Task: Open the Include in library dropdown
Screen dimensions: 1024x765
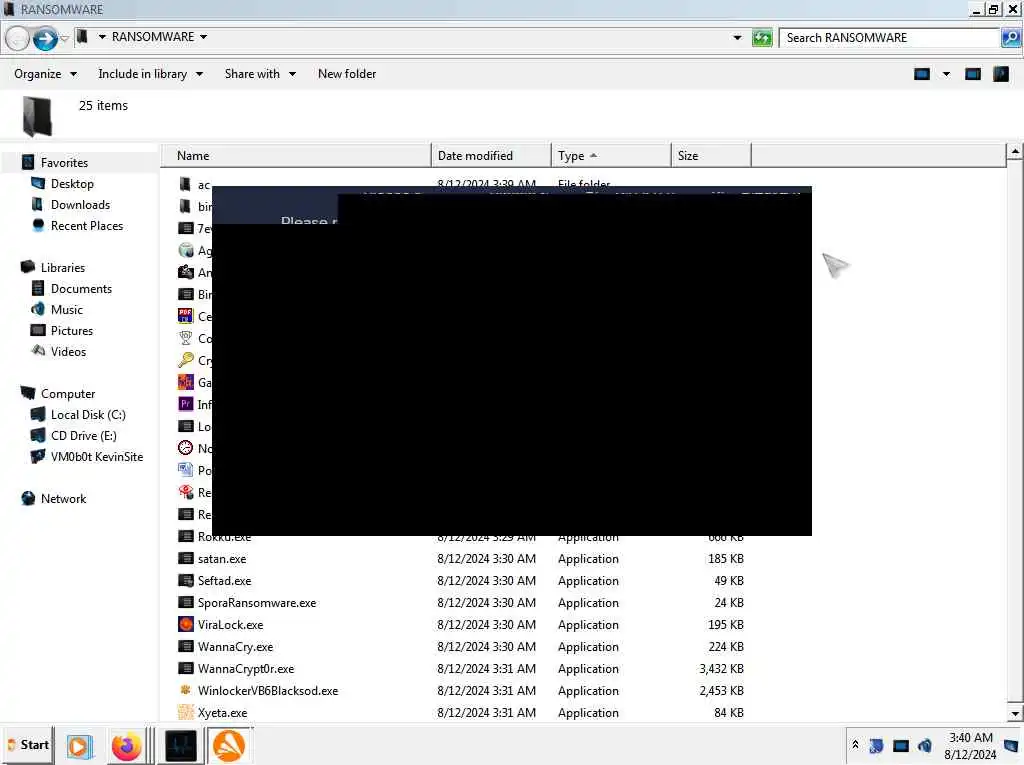Action: click(x=150, y=74)
